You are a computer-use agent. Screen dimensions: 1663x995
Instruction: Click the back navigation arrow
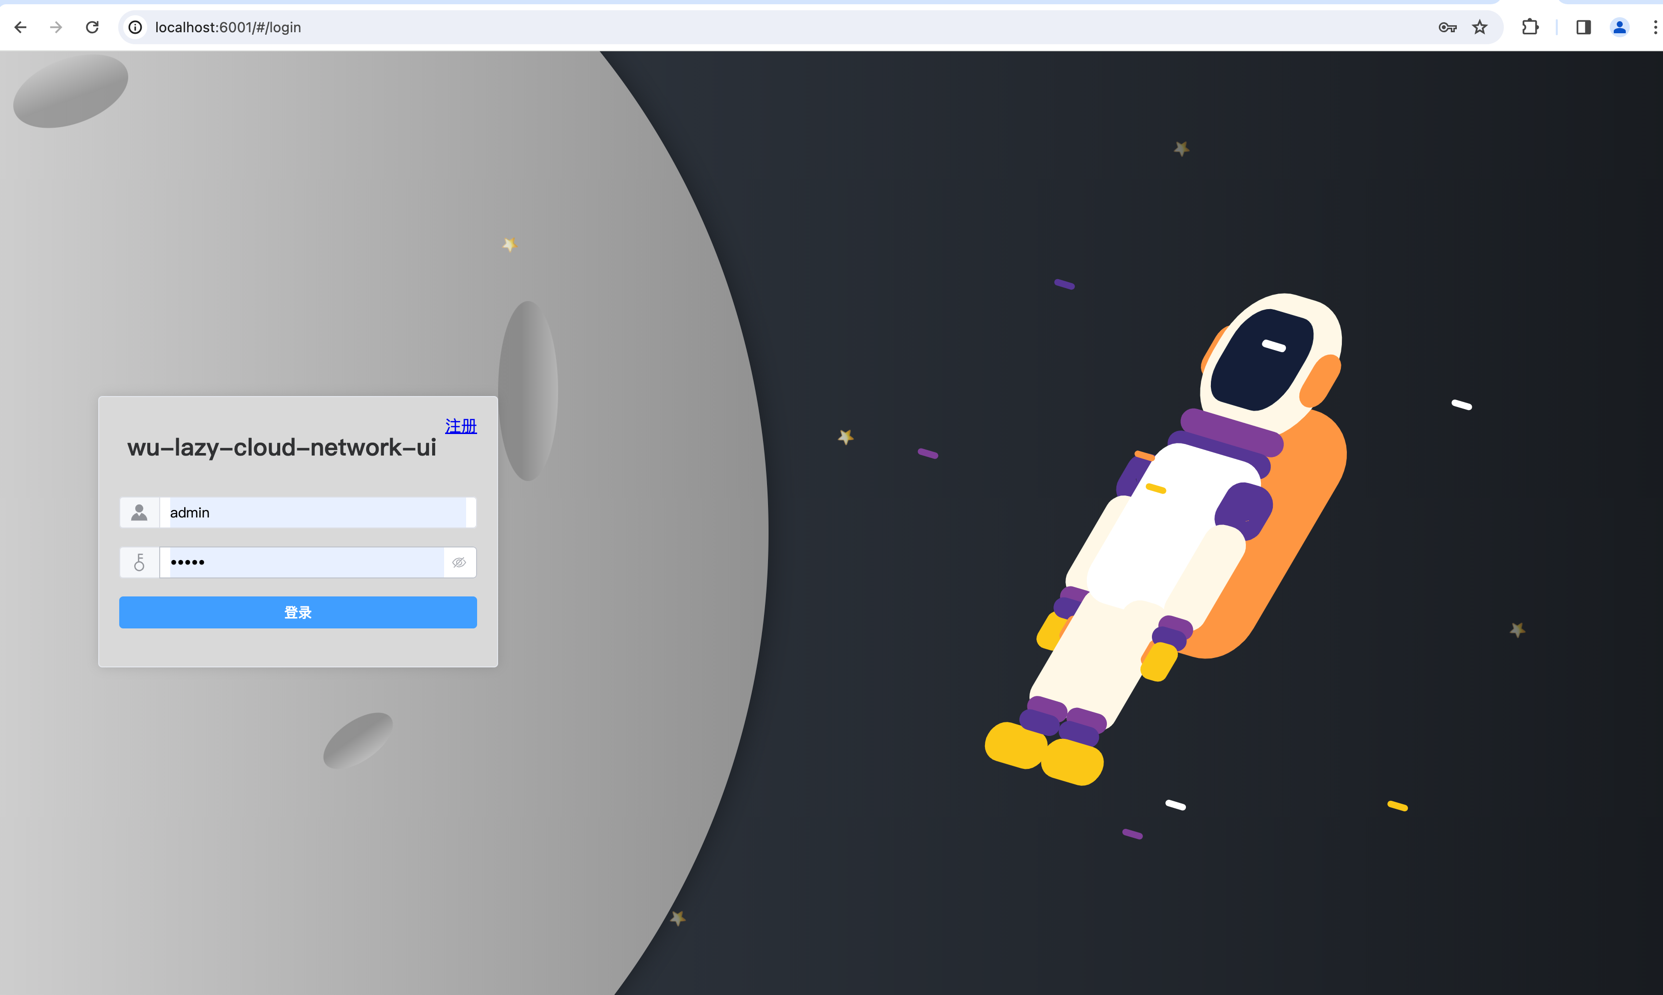(x=20, y=27)
